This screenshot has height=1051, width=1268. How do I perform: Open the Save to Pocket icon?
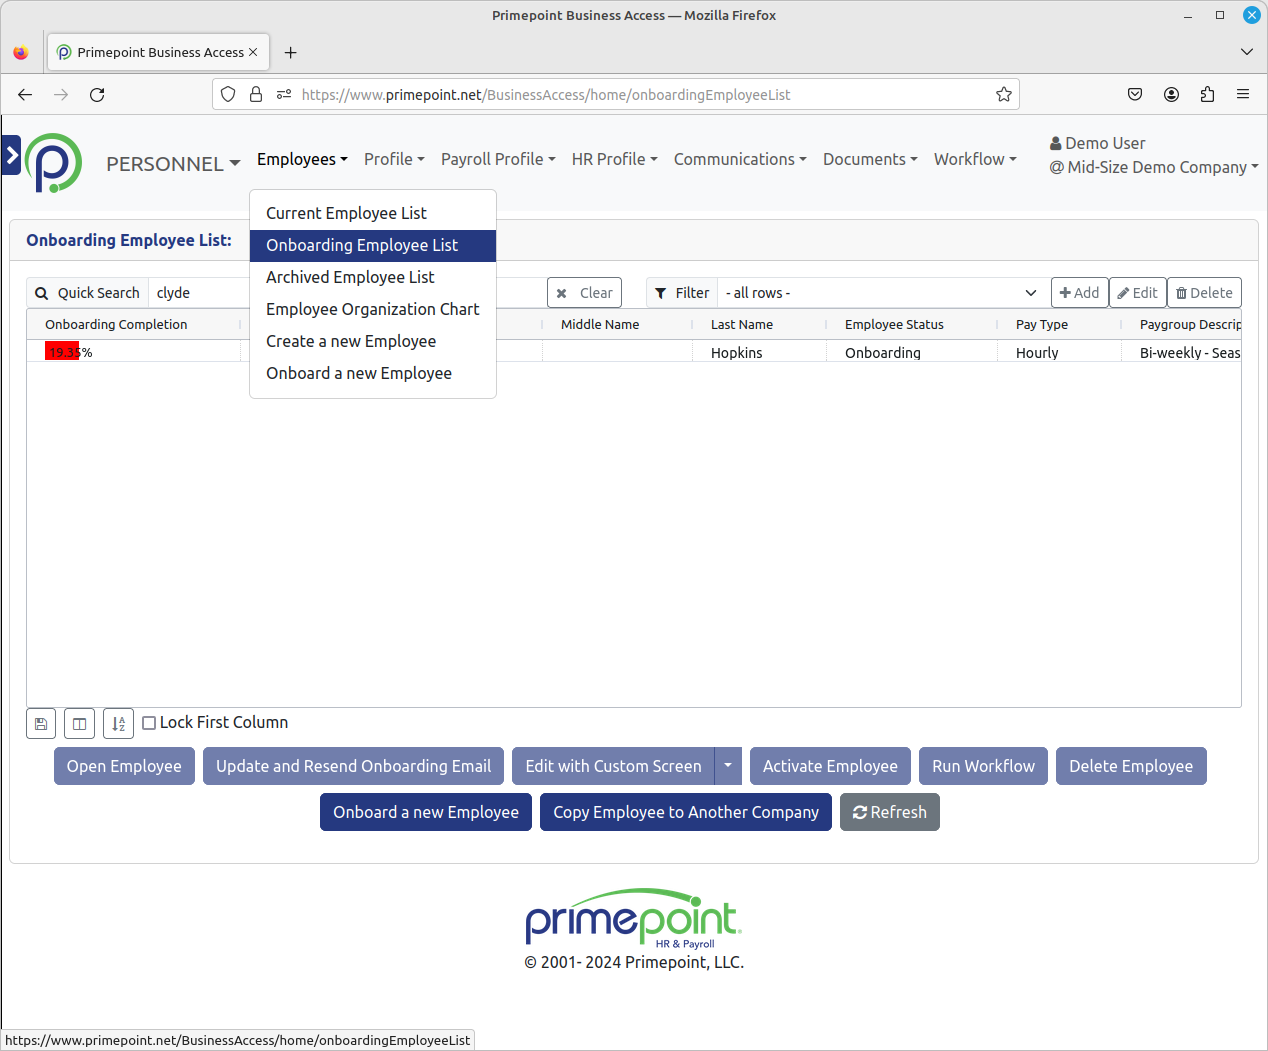coord(1135,94)
